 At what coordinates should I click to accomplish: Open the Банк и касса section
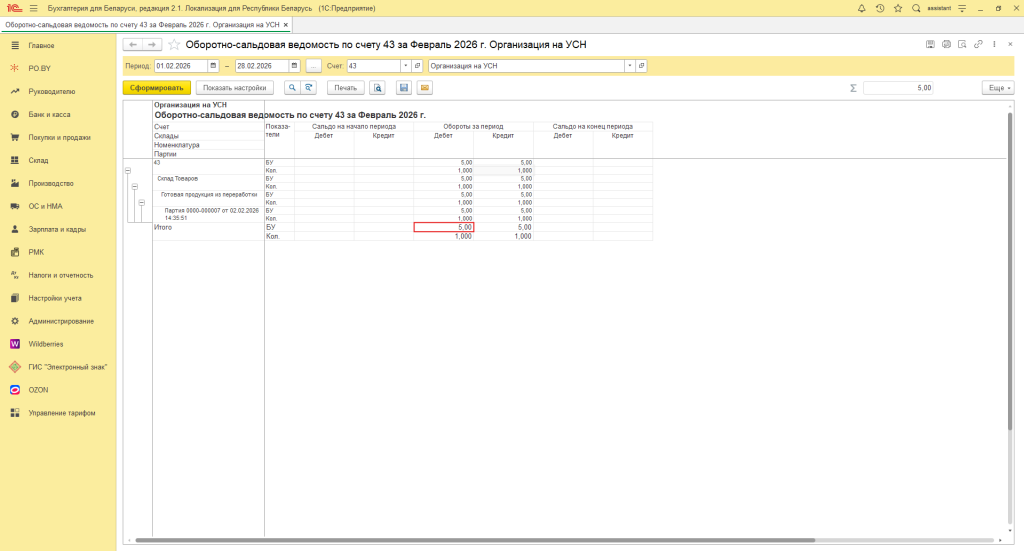(49, 114)
